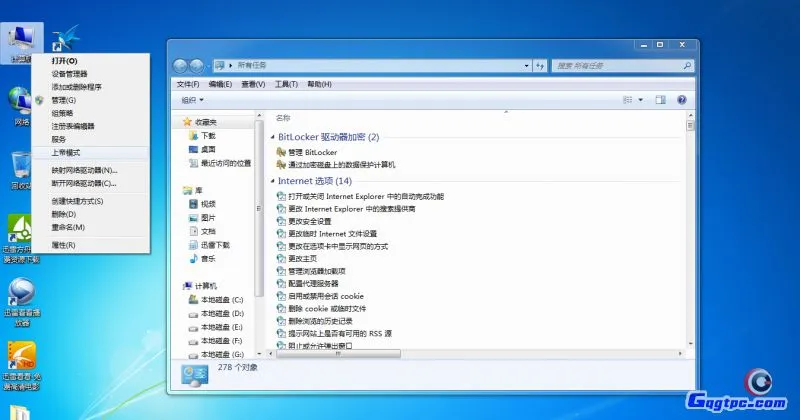This screenshot has height=420, width=800.
Task: Choose 管理(G) from the context menu
Action: tap(91, 100)
